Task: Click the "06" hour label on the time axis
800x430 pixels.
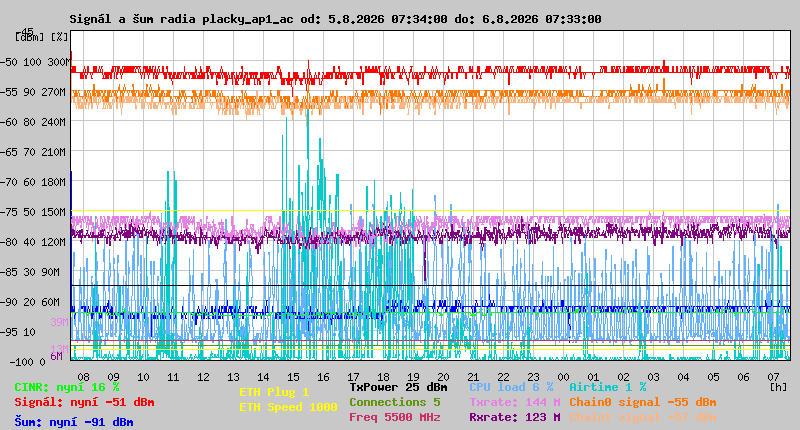Action: coord(743,377)
